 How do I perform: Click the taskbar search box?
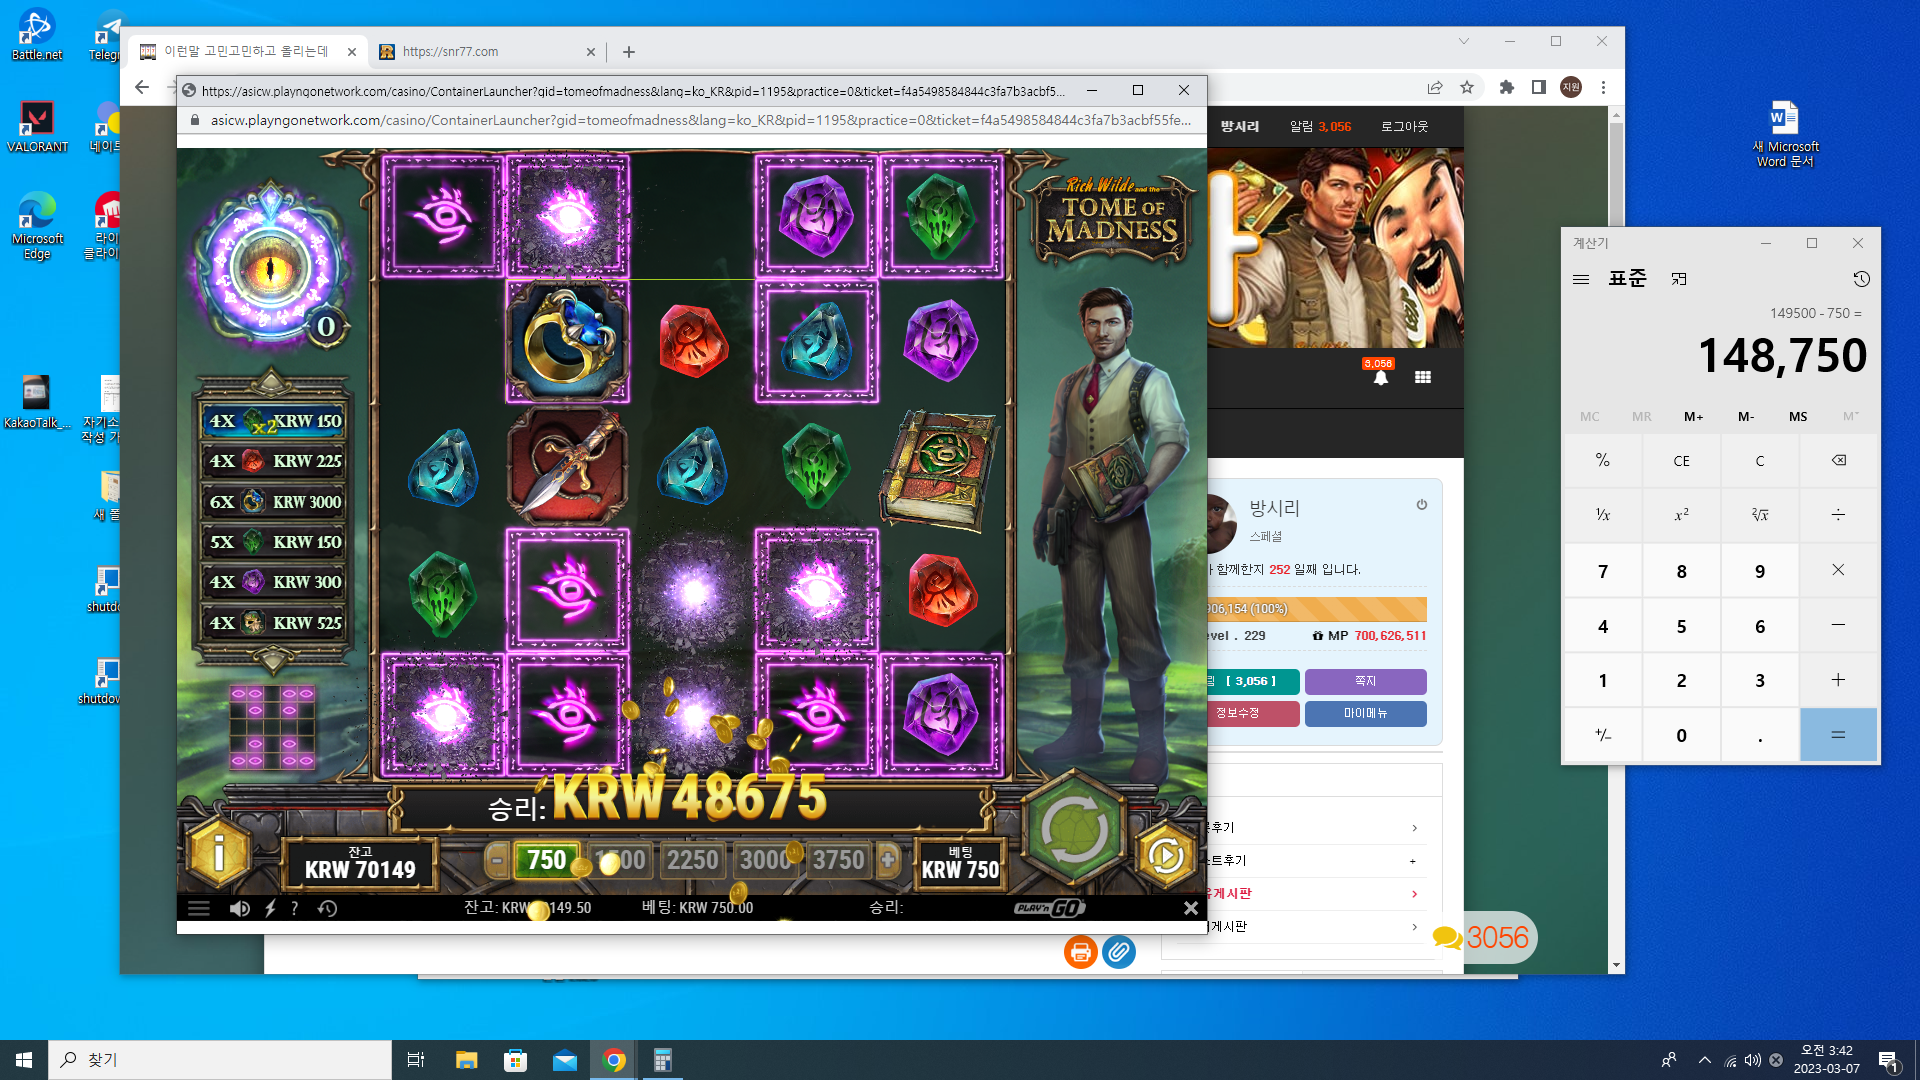[220, 1060]
